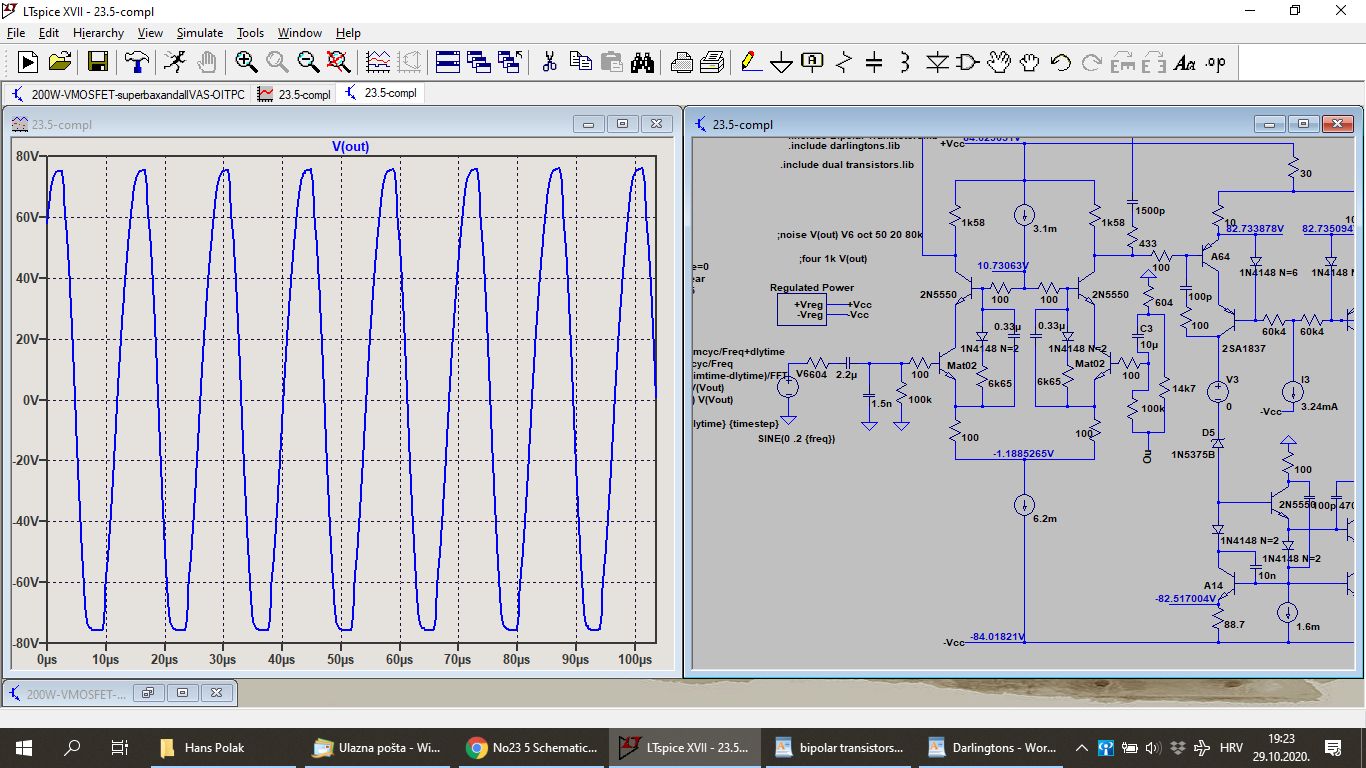The image size is (1366, 768).
Task: Halt simulation with the hand icon
Action: pyautogui.click(x=207, y=62)
